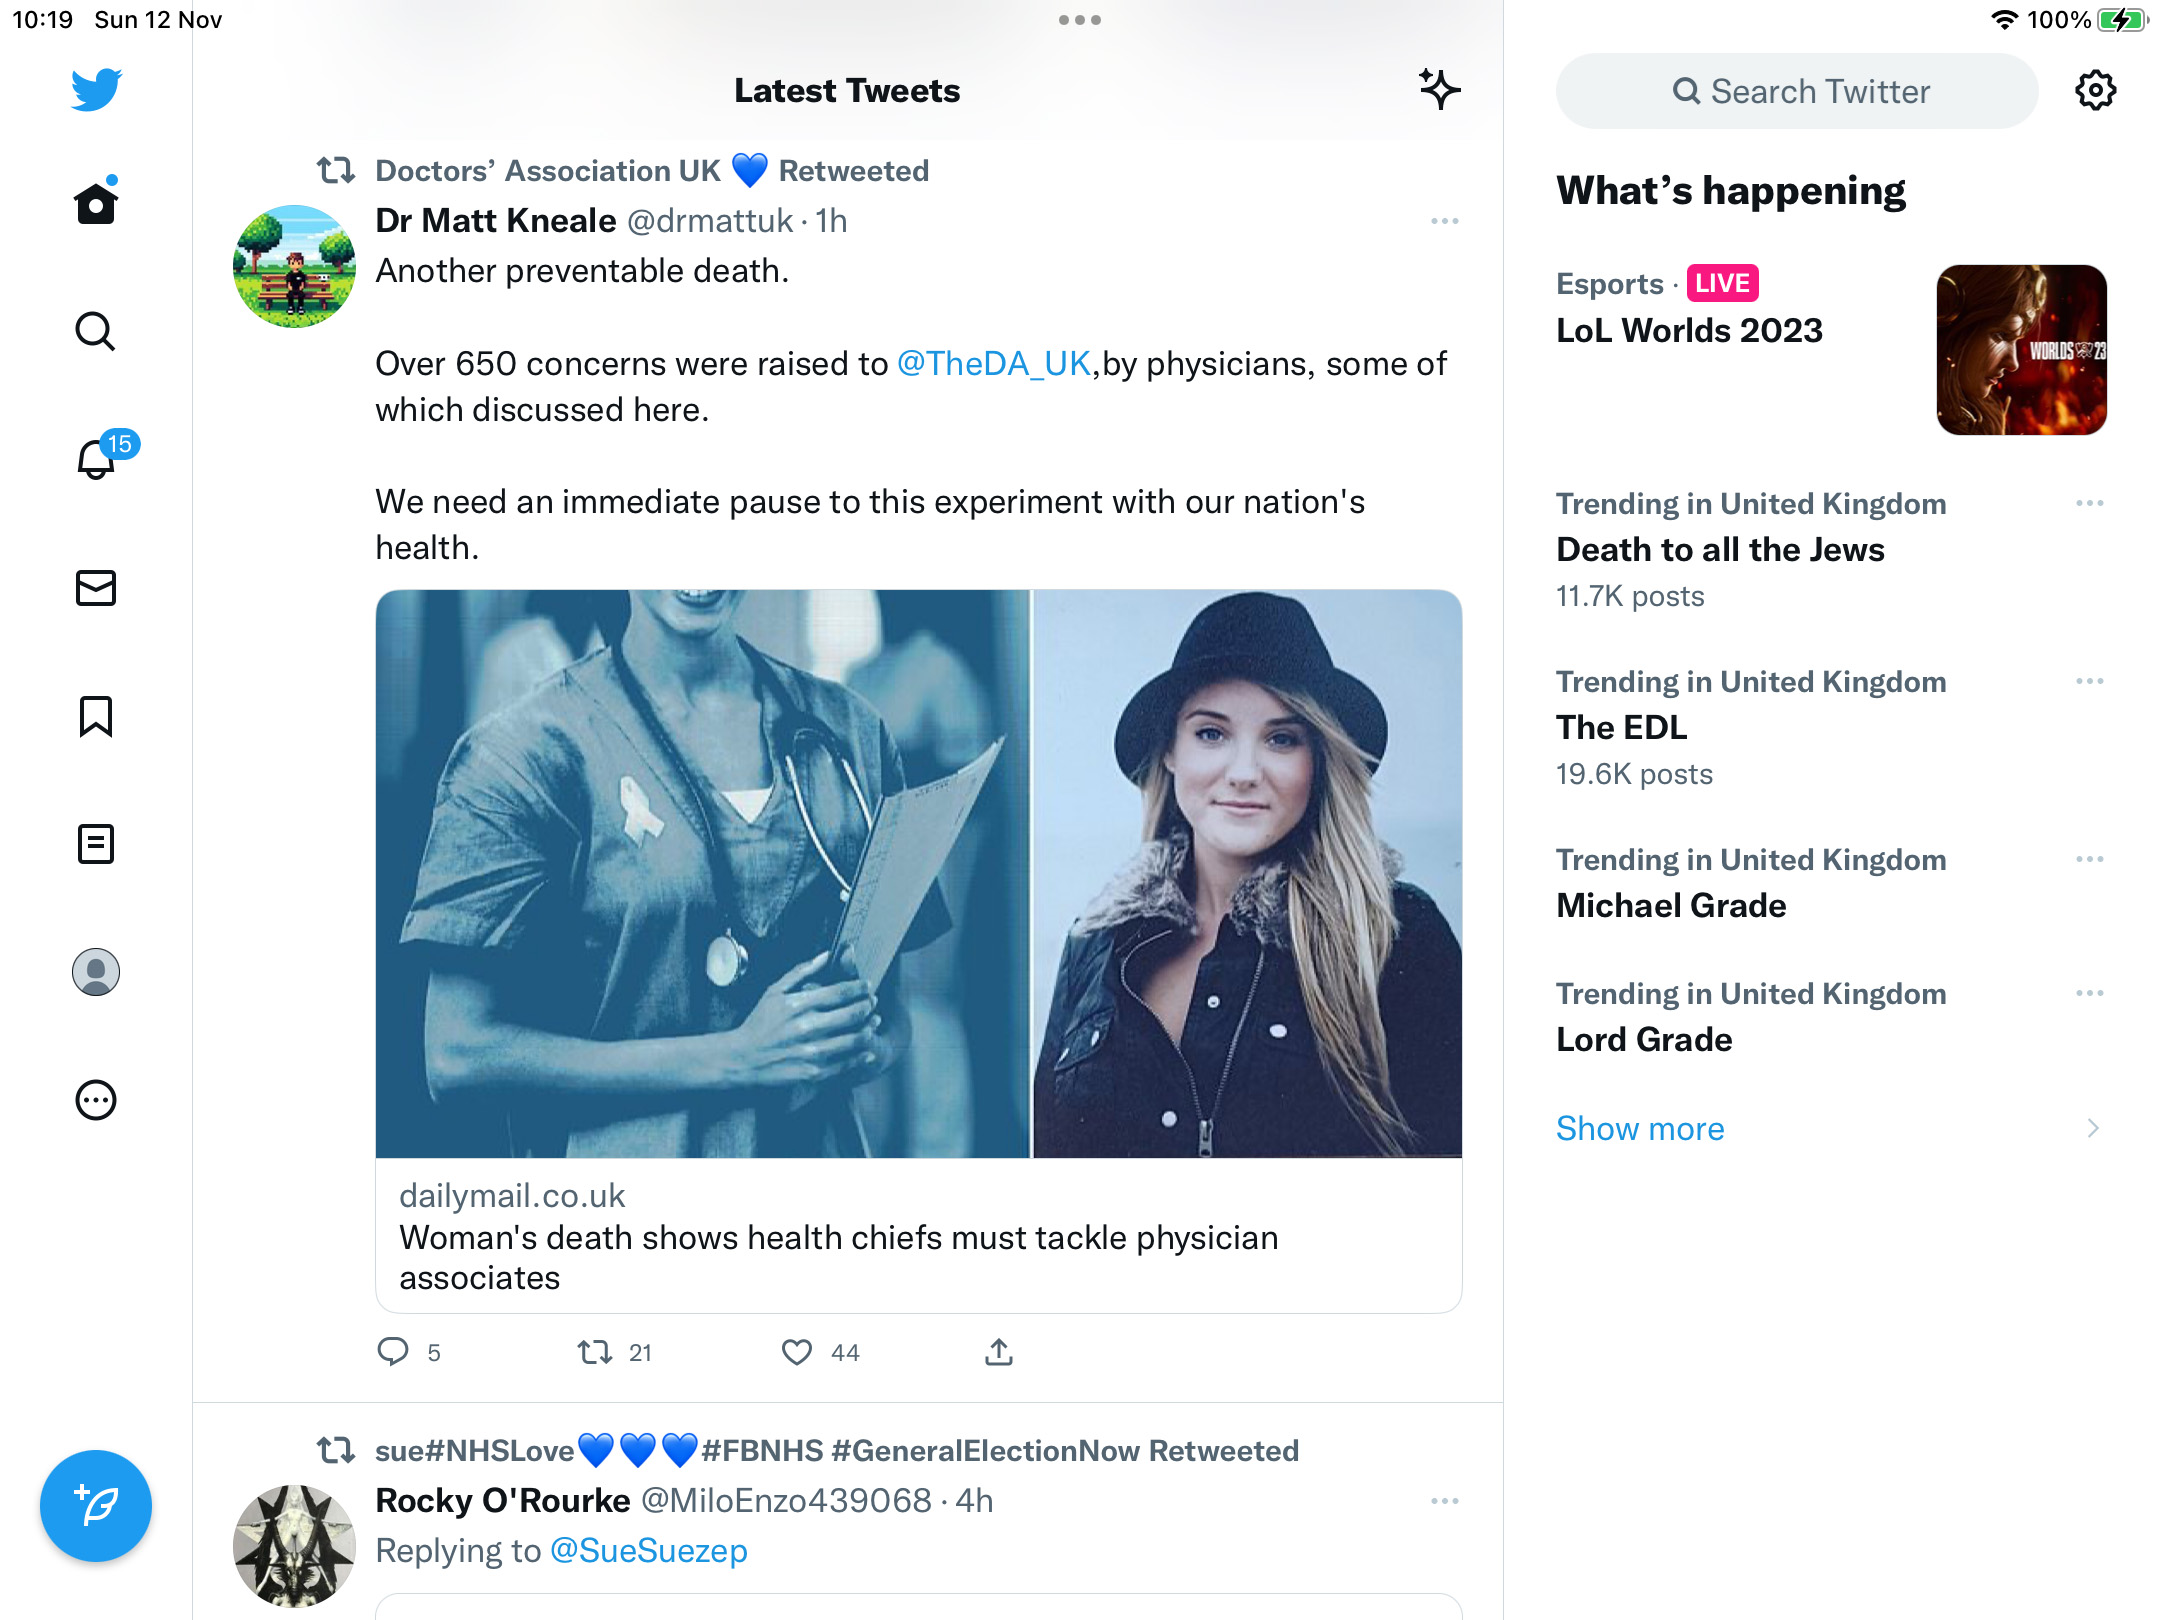Open Profile avatar icon in sidebar
2160x1620 pixels.
96,972
